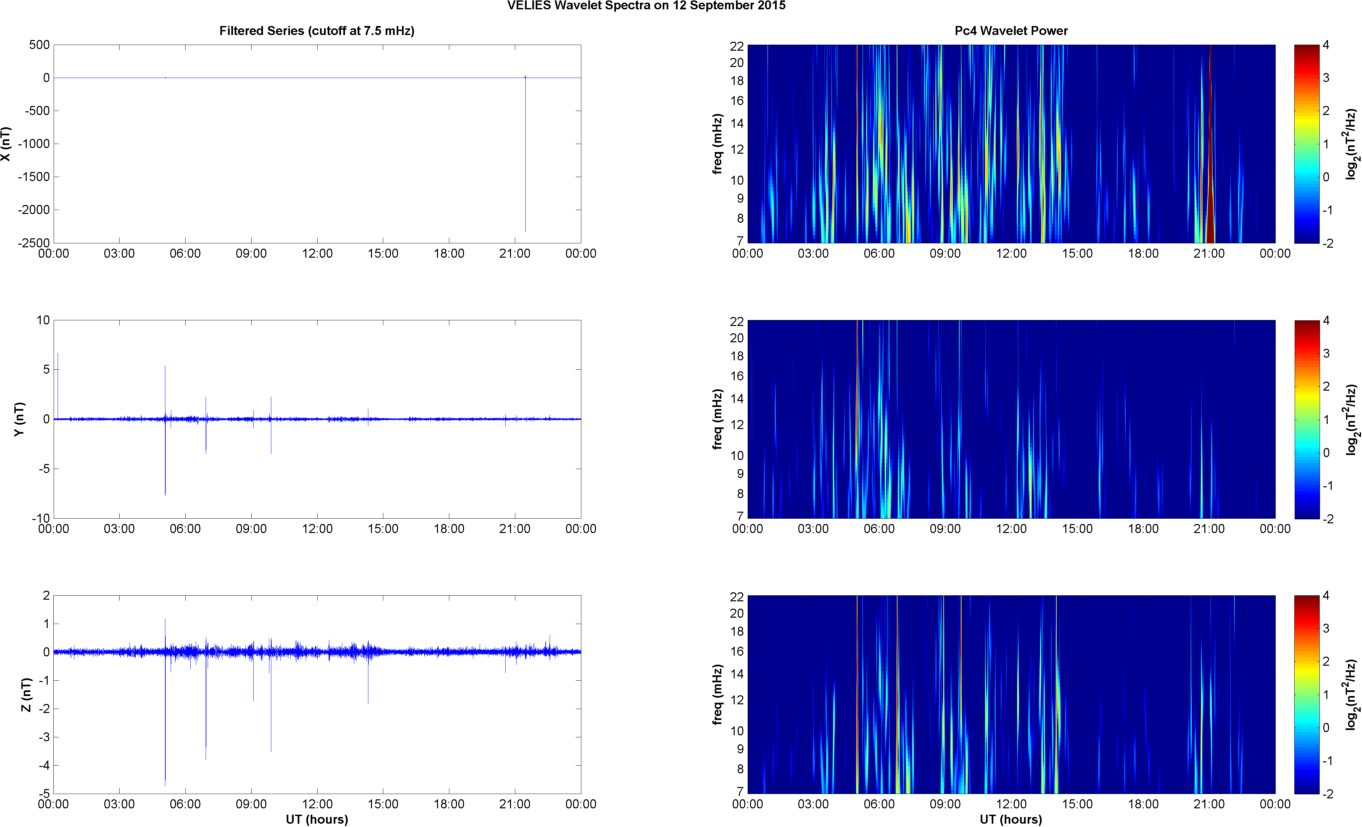Click the UT (hours) label under Z series
Image resolution: width=1362 pixels, height=827 pixels.
(316, 819)
